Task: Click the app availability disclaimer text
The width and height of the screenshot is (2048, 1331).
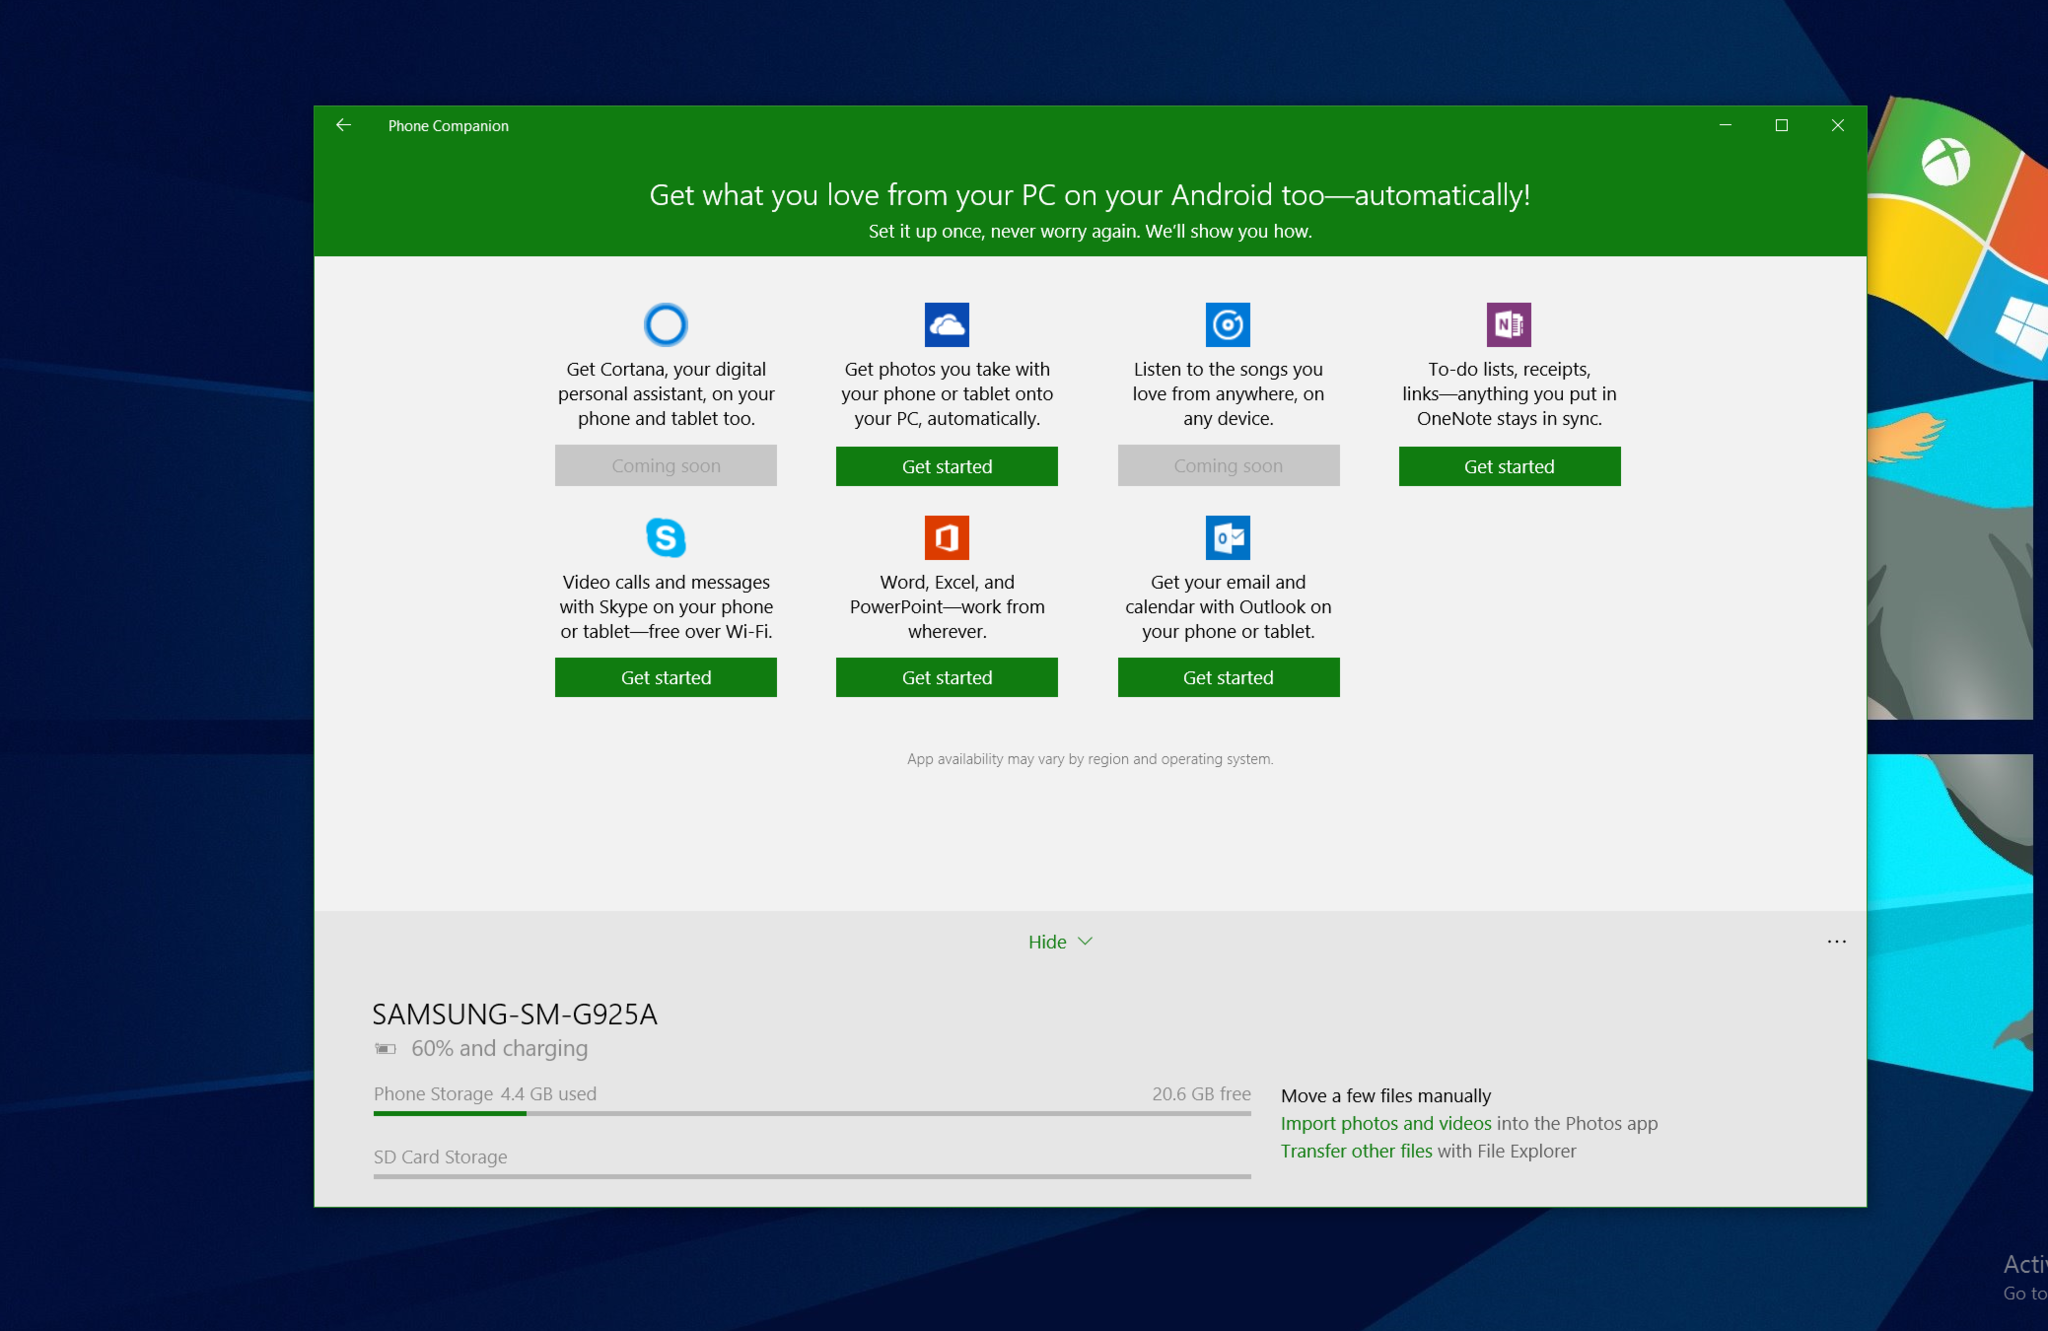Action: coord(1090,760)
